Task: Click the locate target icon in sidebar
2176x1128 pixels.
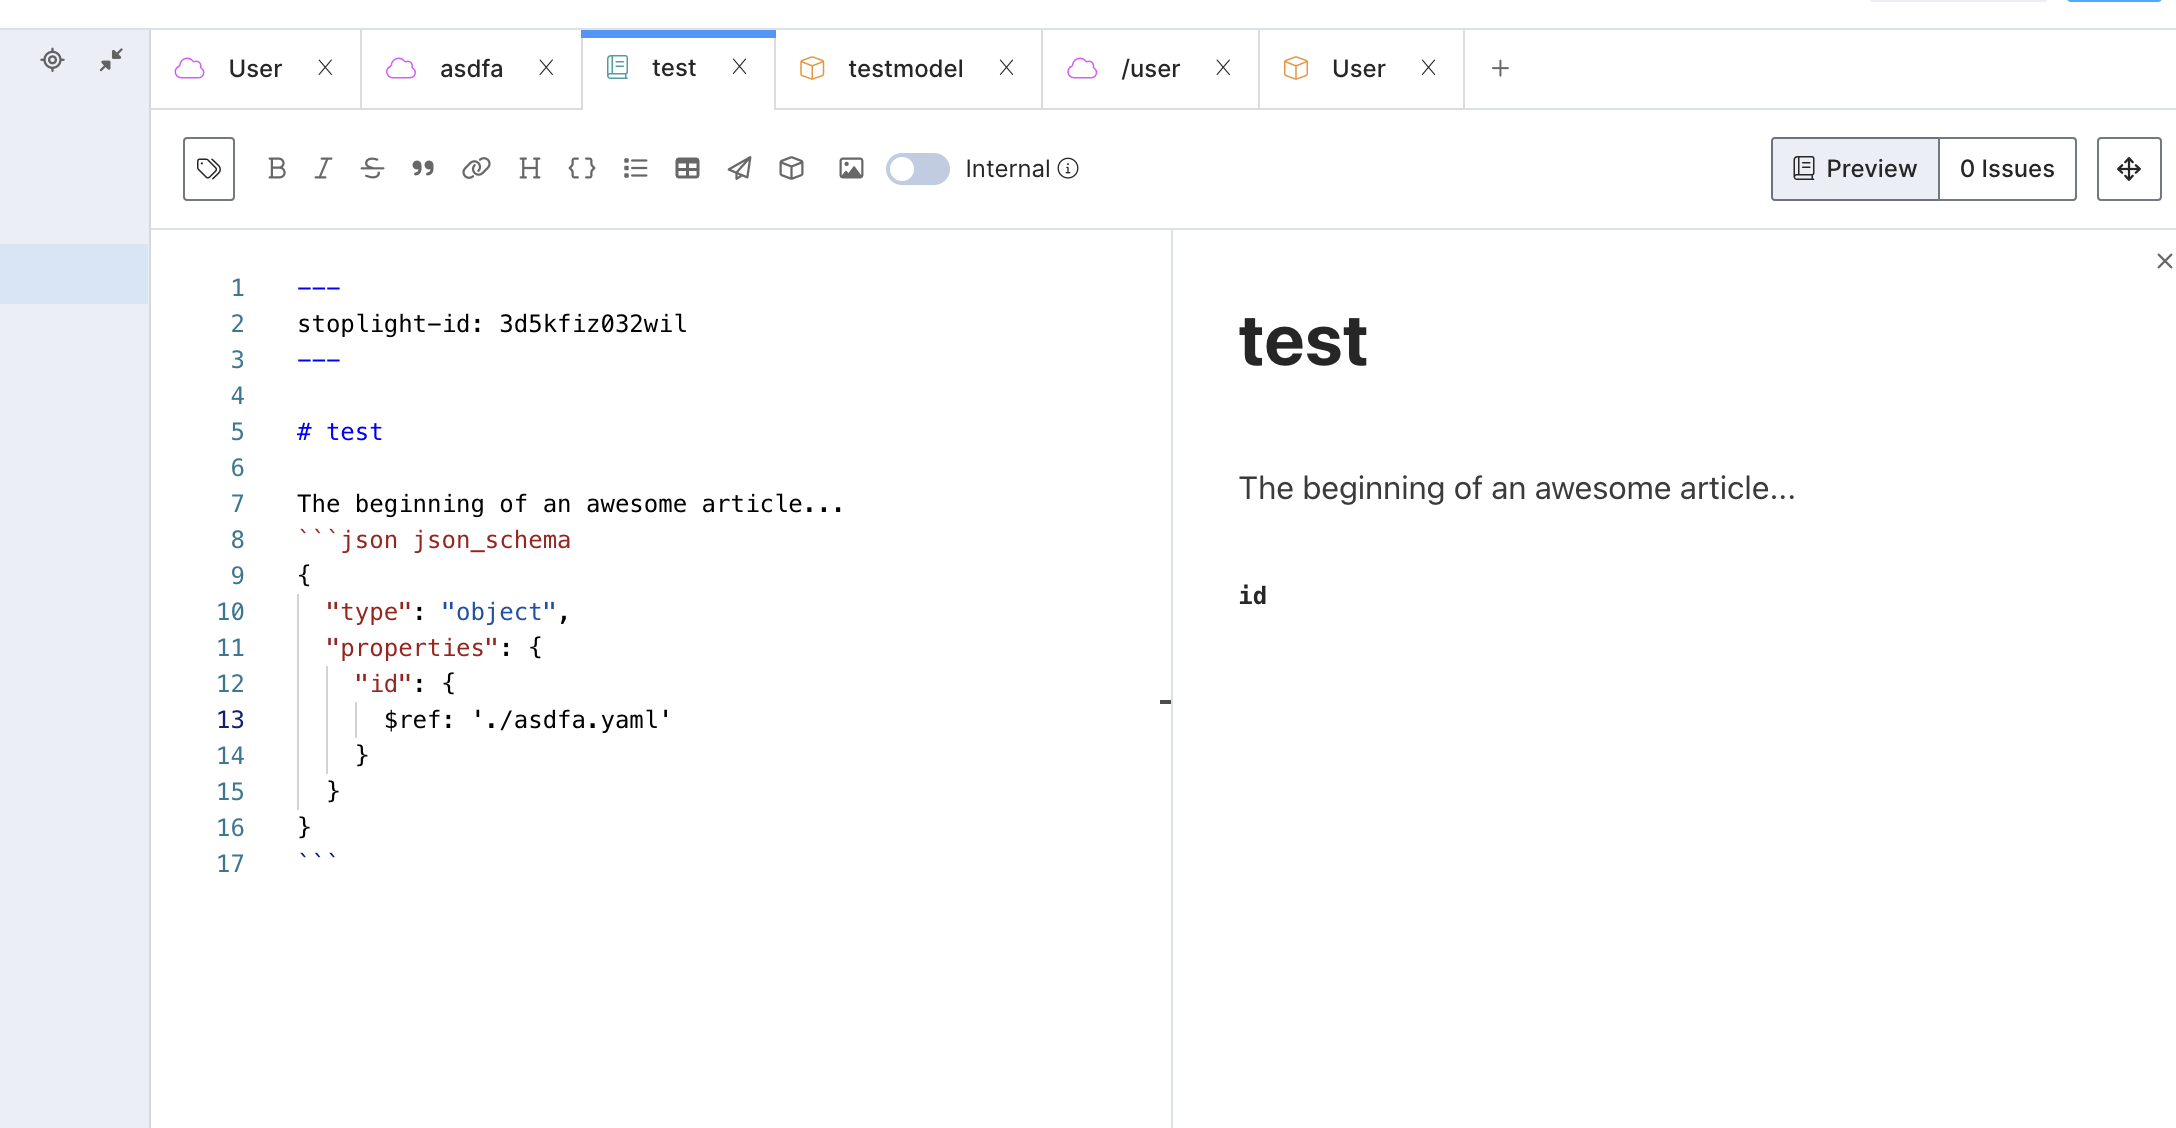Action: pos(52,60)
